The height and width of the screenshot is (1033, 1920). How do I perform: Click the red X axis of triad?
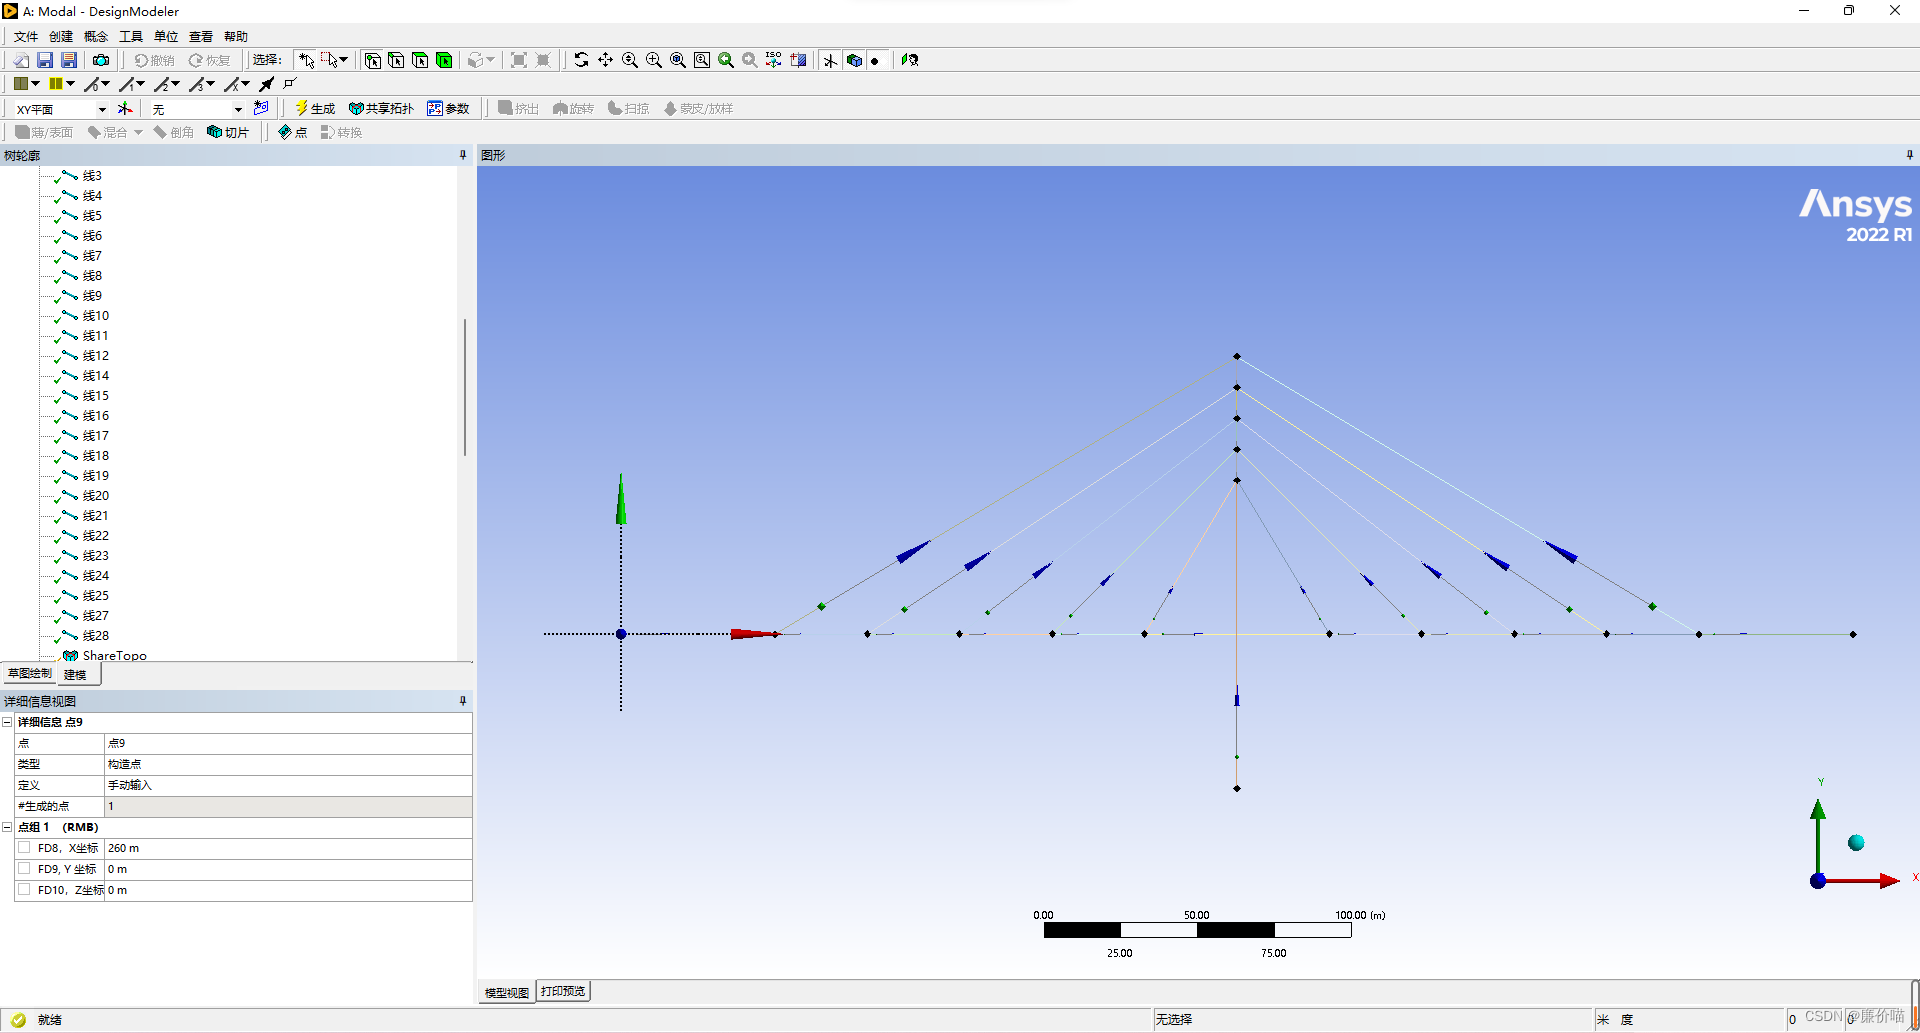coord(1862,881)
